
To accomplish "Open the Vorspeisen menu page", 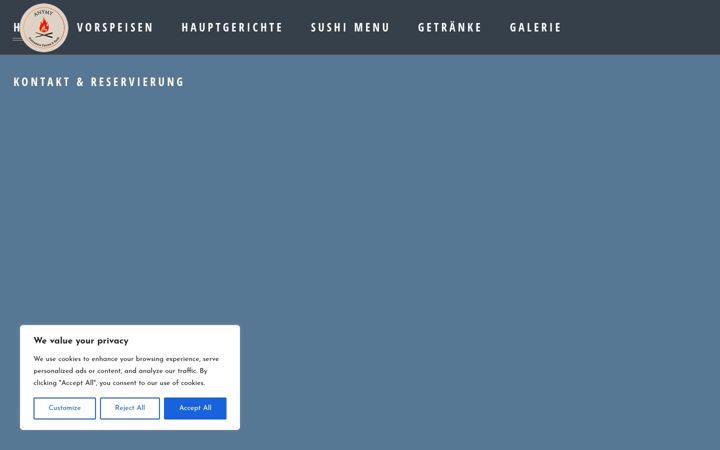I will [115, 28].
